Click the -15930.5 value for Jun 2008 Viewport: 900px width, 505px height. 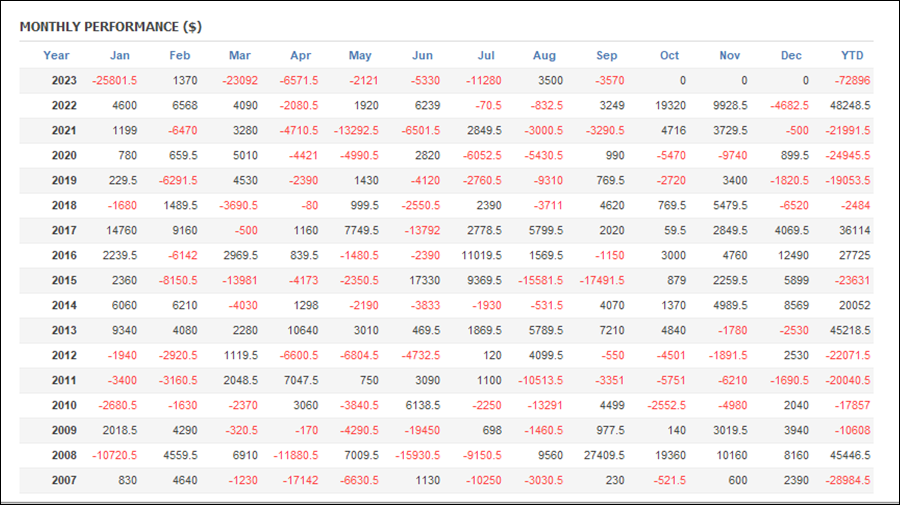418,455
